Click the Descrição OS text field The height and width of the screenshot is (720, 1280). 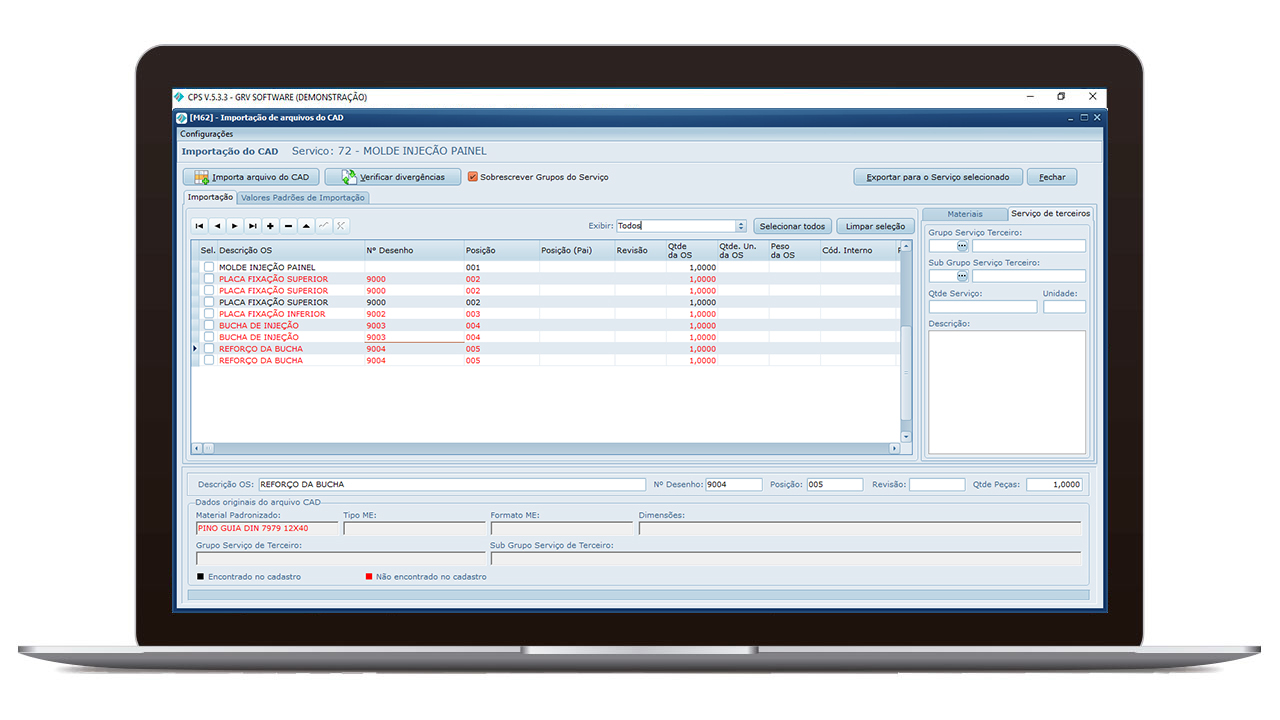click(x=451, y=484)
